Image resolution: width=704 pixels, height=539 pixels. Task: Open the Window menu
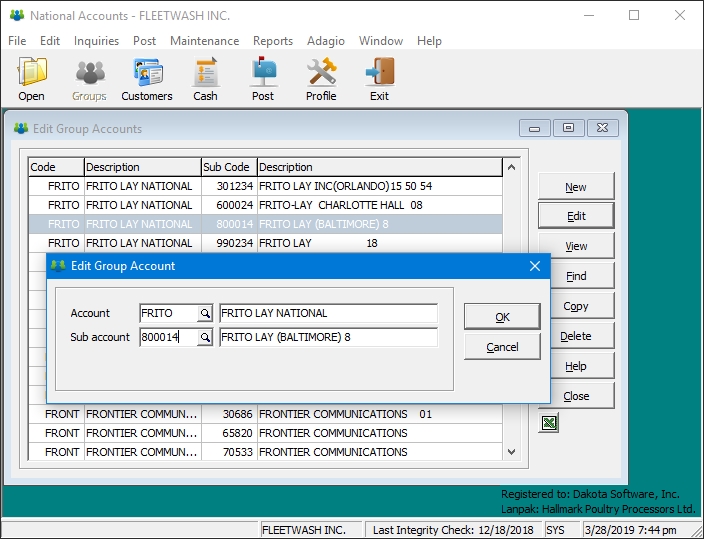381,41
